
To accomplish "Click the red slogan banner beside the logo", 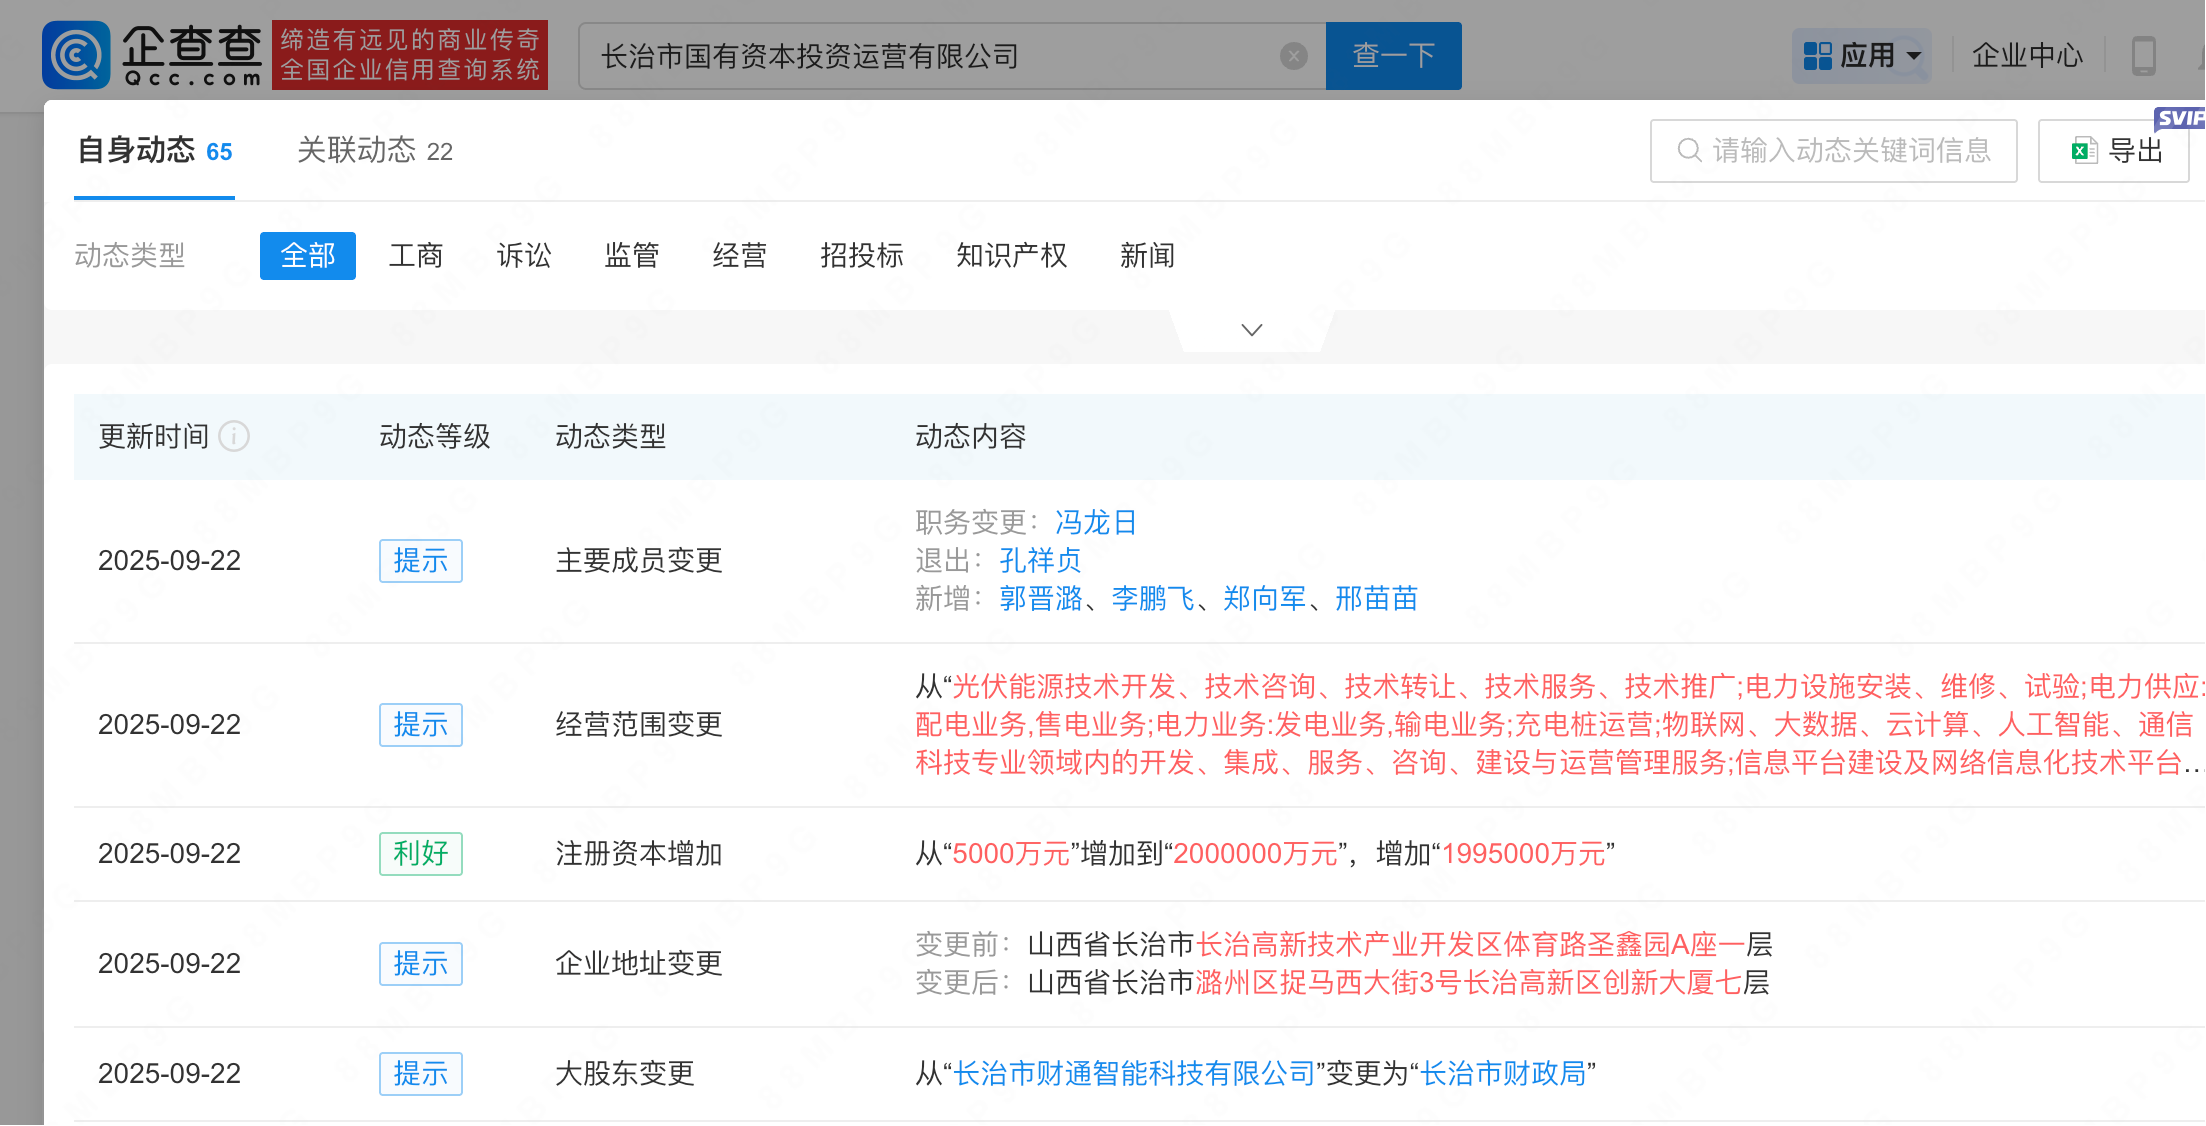I will coord(410,55).
